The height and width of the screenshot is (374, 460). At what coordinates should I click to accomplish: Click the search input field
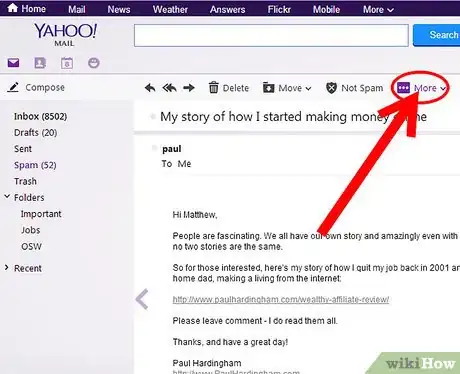[x=271, y=35]
